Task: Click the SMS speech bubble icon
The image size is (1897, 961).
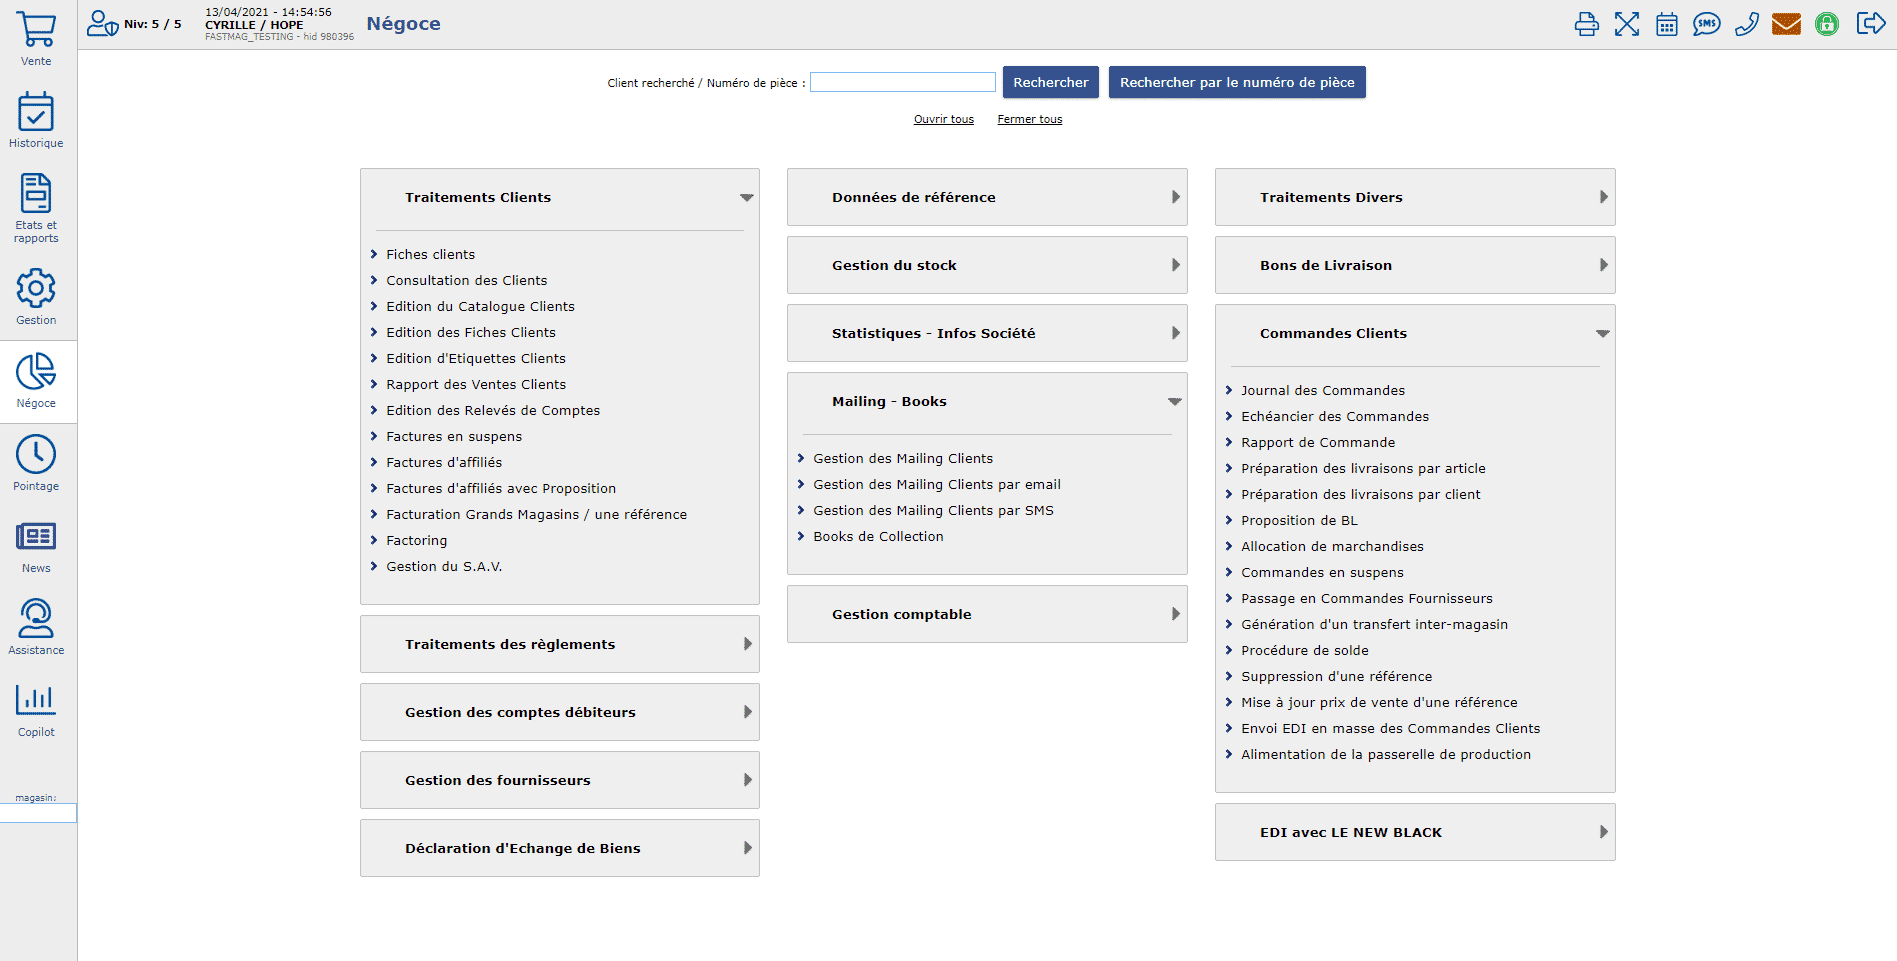Action: (x=1706, y=24)
